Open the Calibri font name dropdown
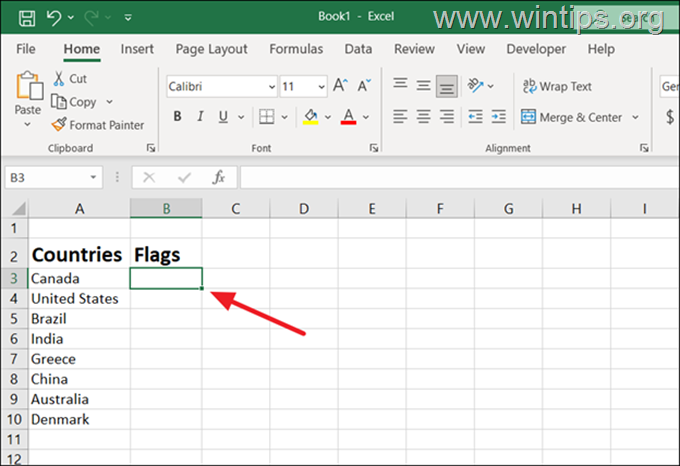The width and height of the screenshot is (680, 466). [270, 87]
